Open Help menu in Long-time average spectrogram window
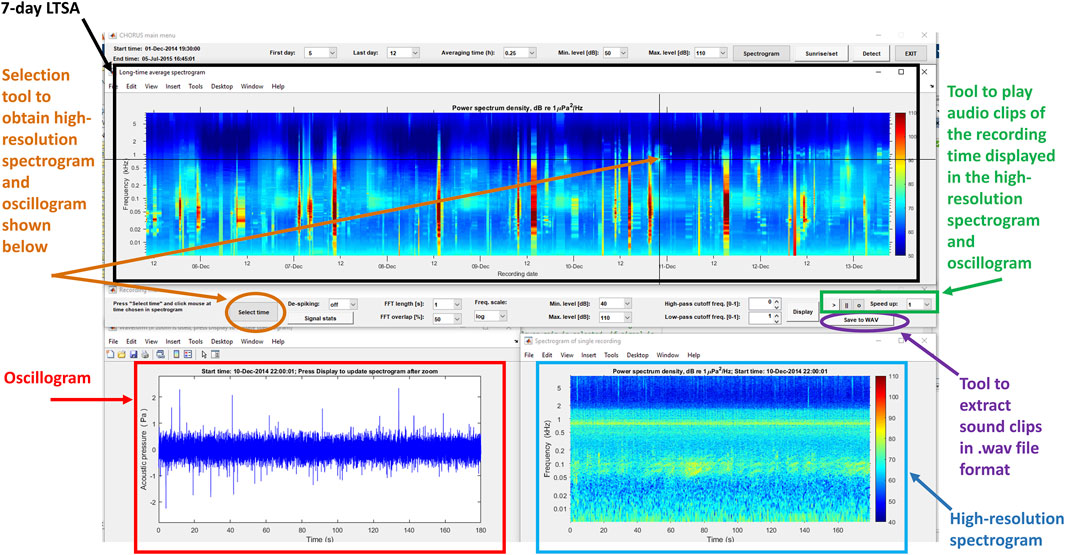This screenshot has width=1065, height=555. point(278,86)
